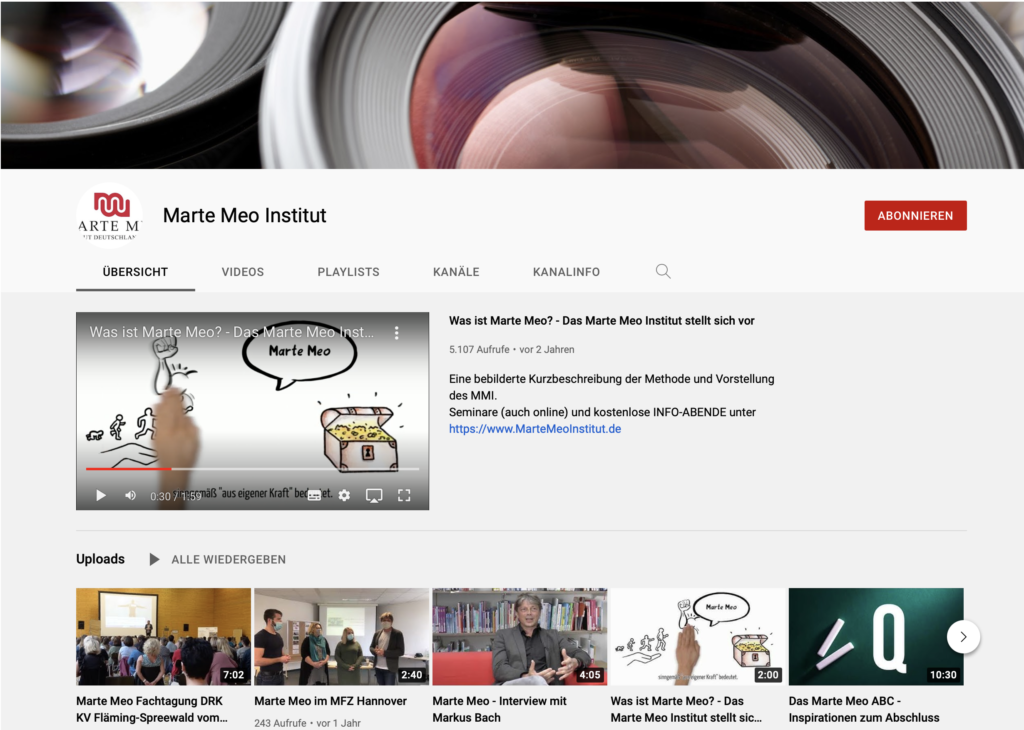Image resolution: width=1024 pixels, height=730 pixels.
Task: Click title 'Das Marte Meo ABC - Inspirationen zum Abschluss'
Action: (864, 709)
